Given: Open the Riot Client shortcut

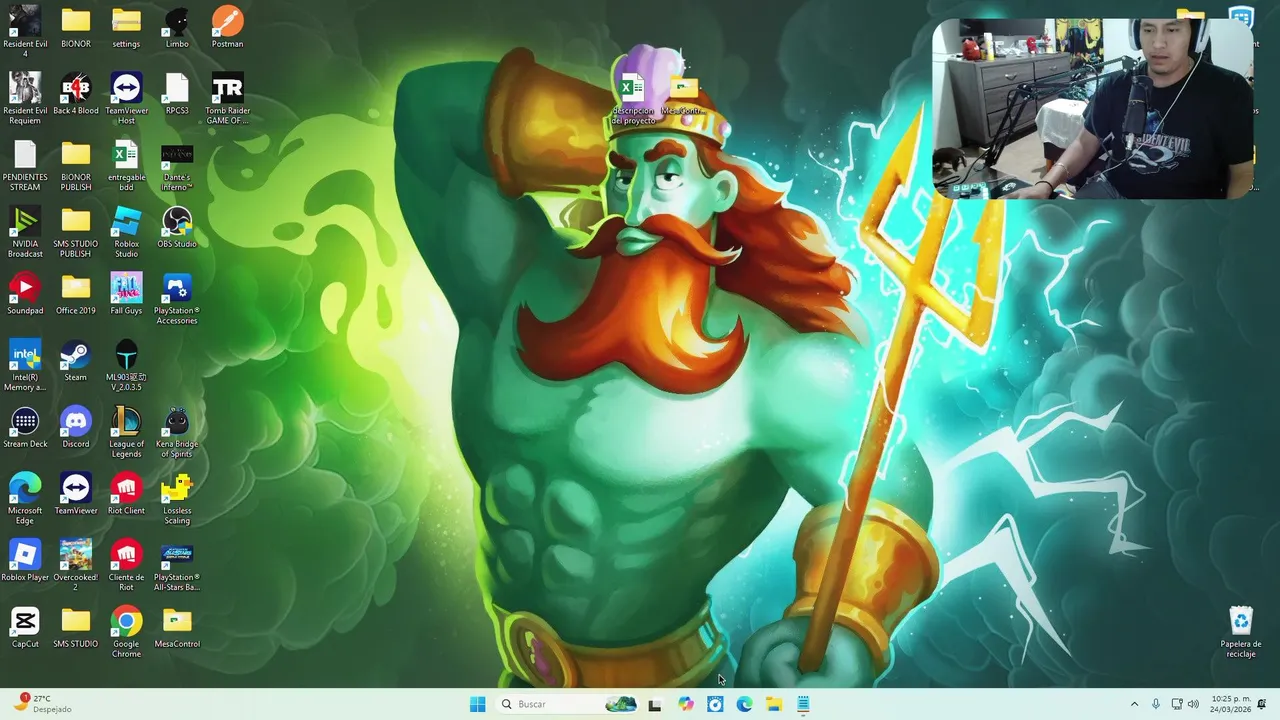Looking at the screenshot, I should pos(126,494).
